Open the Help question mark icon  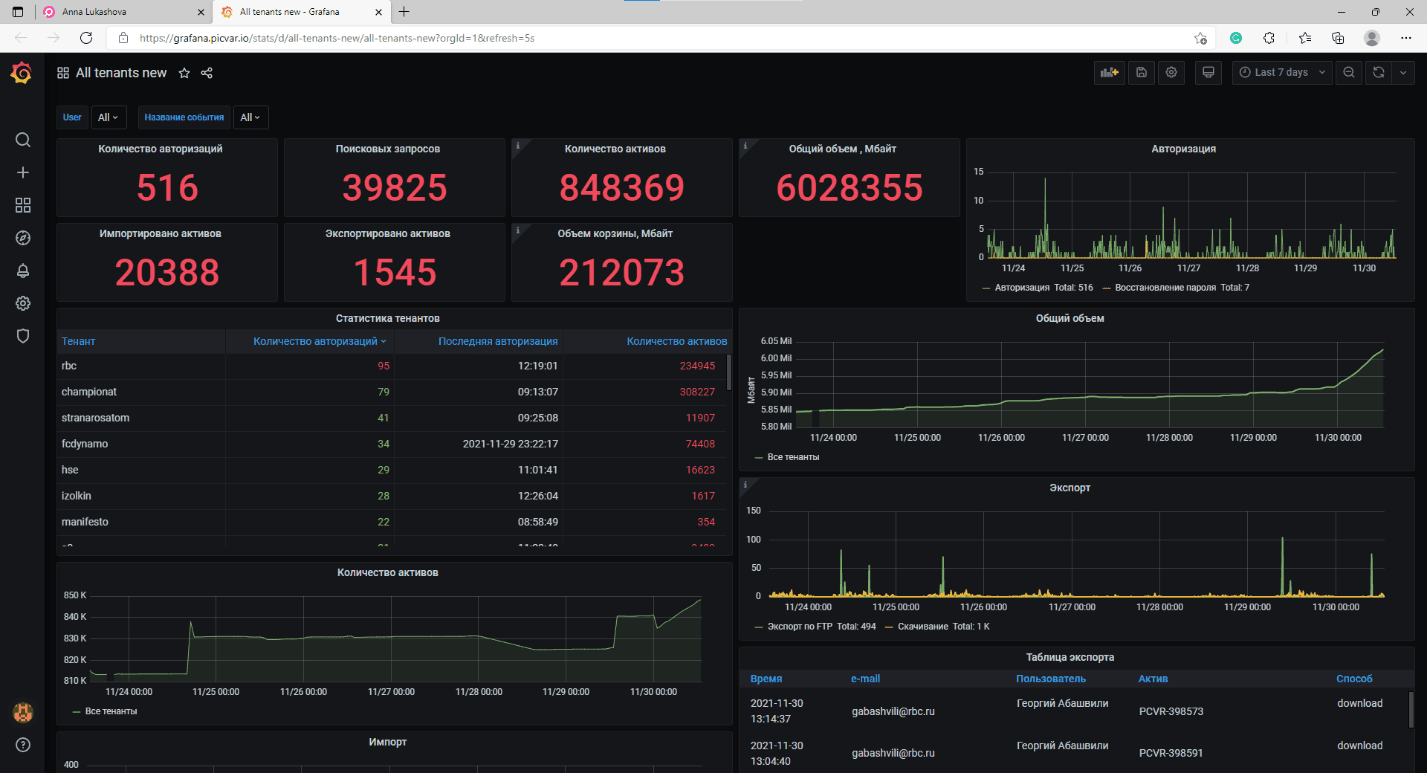pyautogui.click(x=23, y=745)
